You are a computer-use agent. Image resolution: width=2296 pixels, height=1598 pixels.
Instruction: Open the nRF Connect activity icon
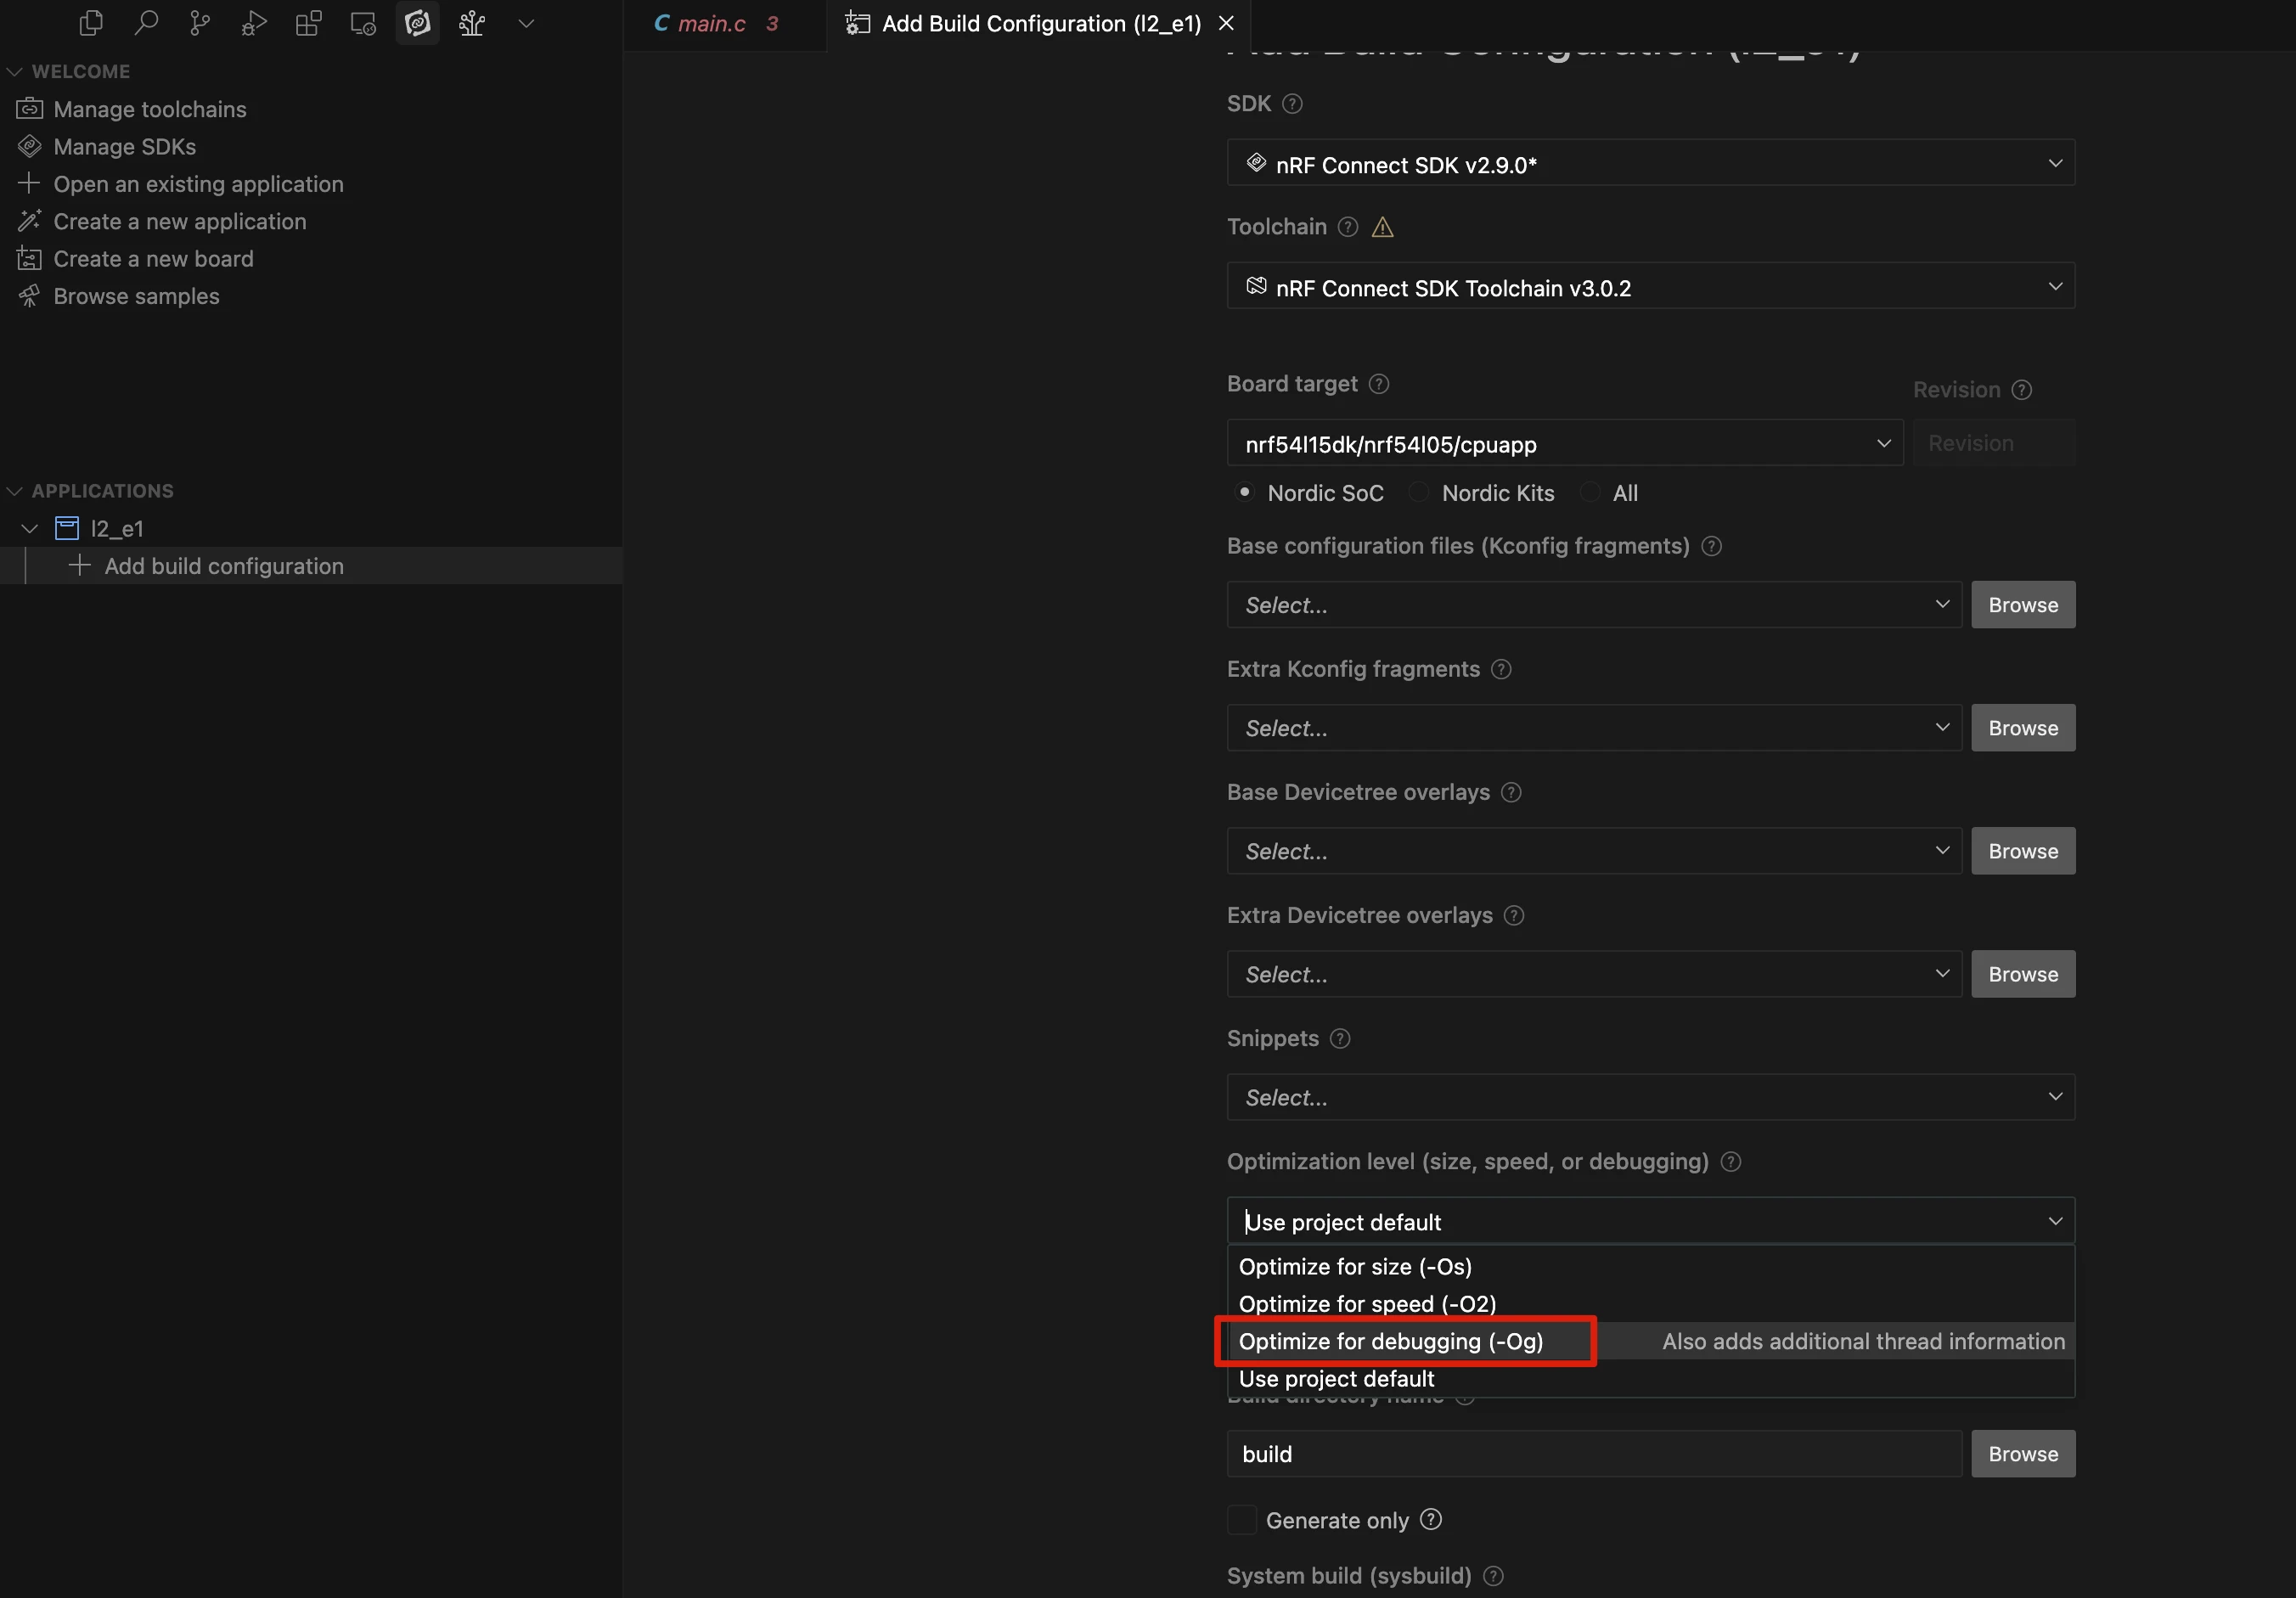(417, 23)
